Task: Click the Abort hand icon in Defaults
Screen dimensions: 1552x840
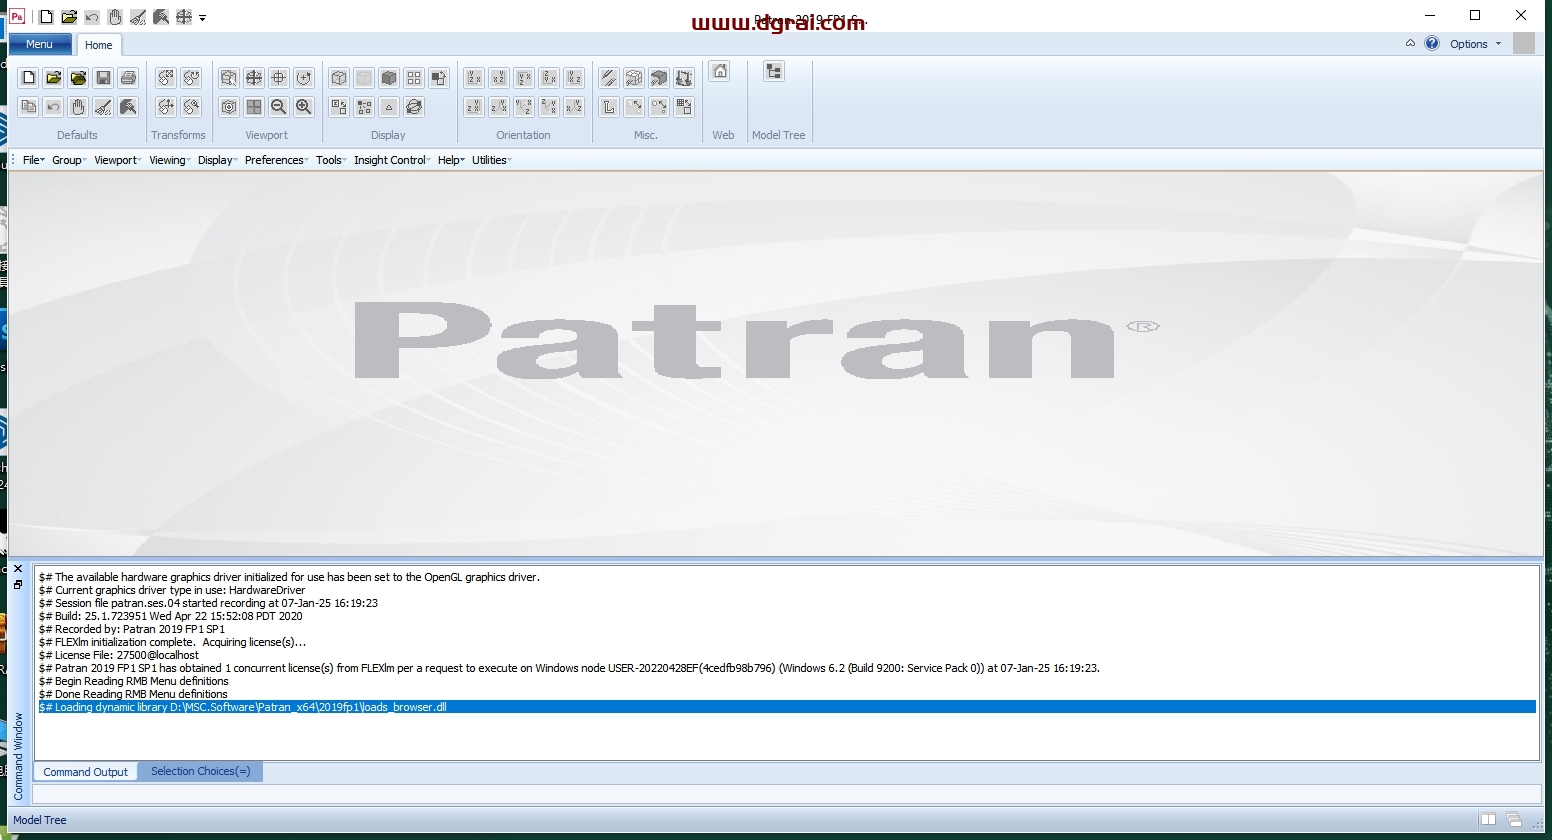Action: (78, 107)
